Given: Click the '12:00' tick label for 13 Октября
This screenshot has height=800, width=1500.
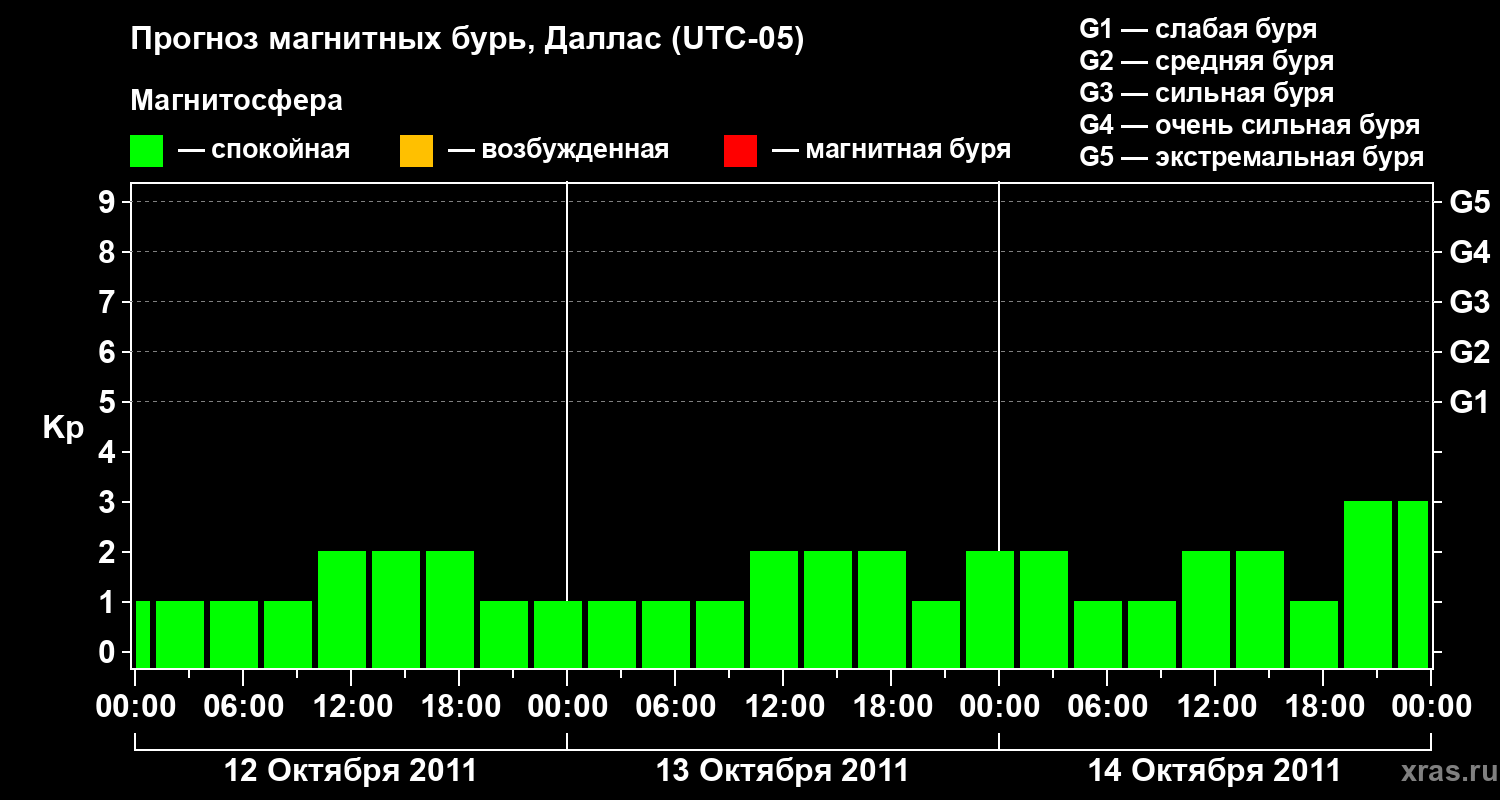Looking at the screenshot, I should (x=783, y=706).
